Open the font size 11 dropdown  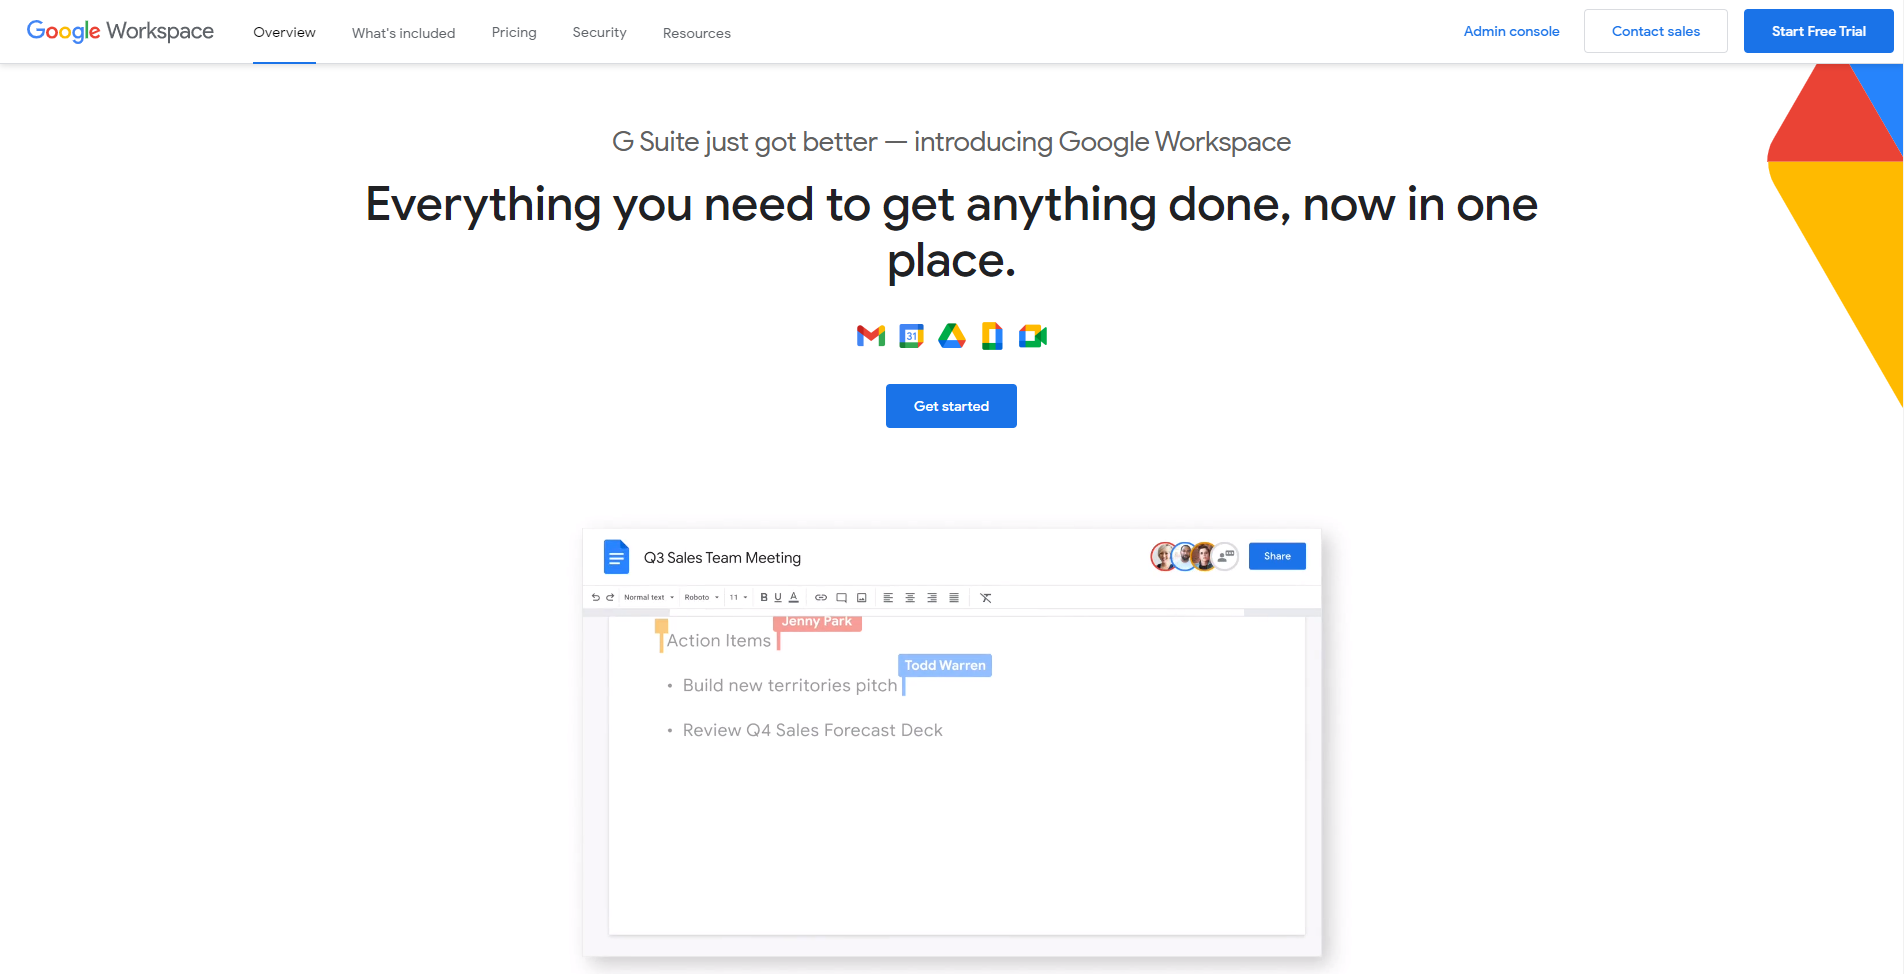pos(738,597)
